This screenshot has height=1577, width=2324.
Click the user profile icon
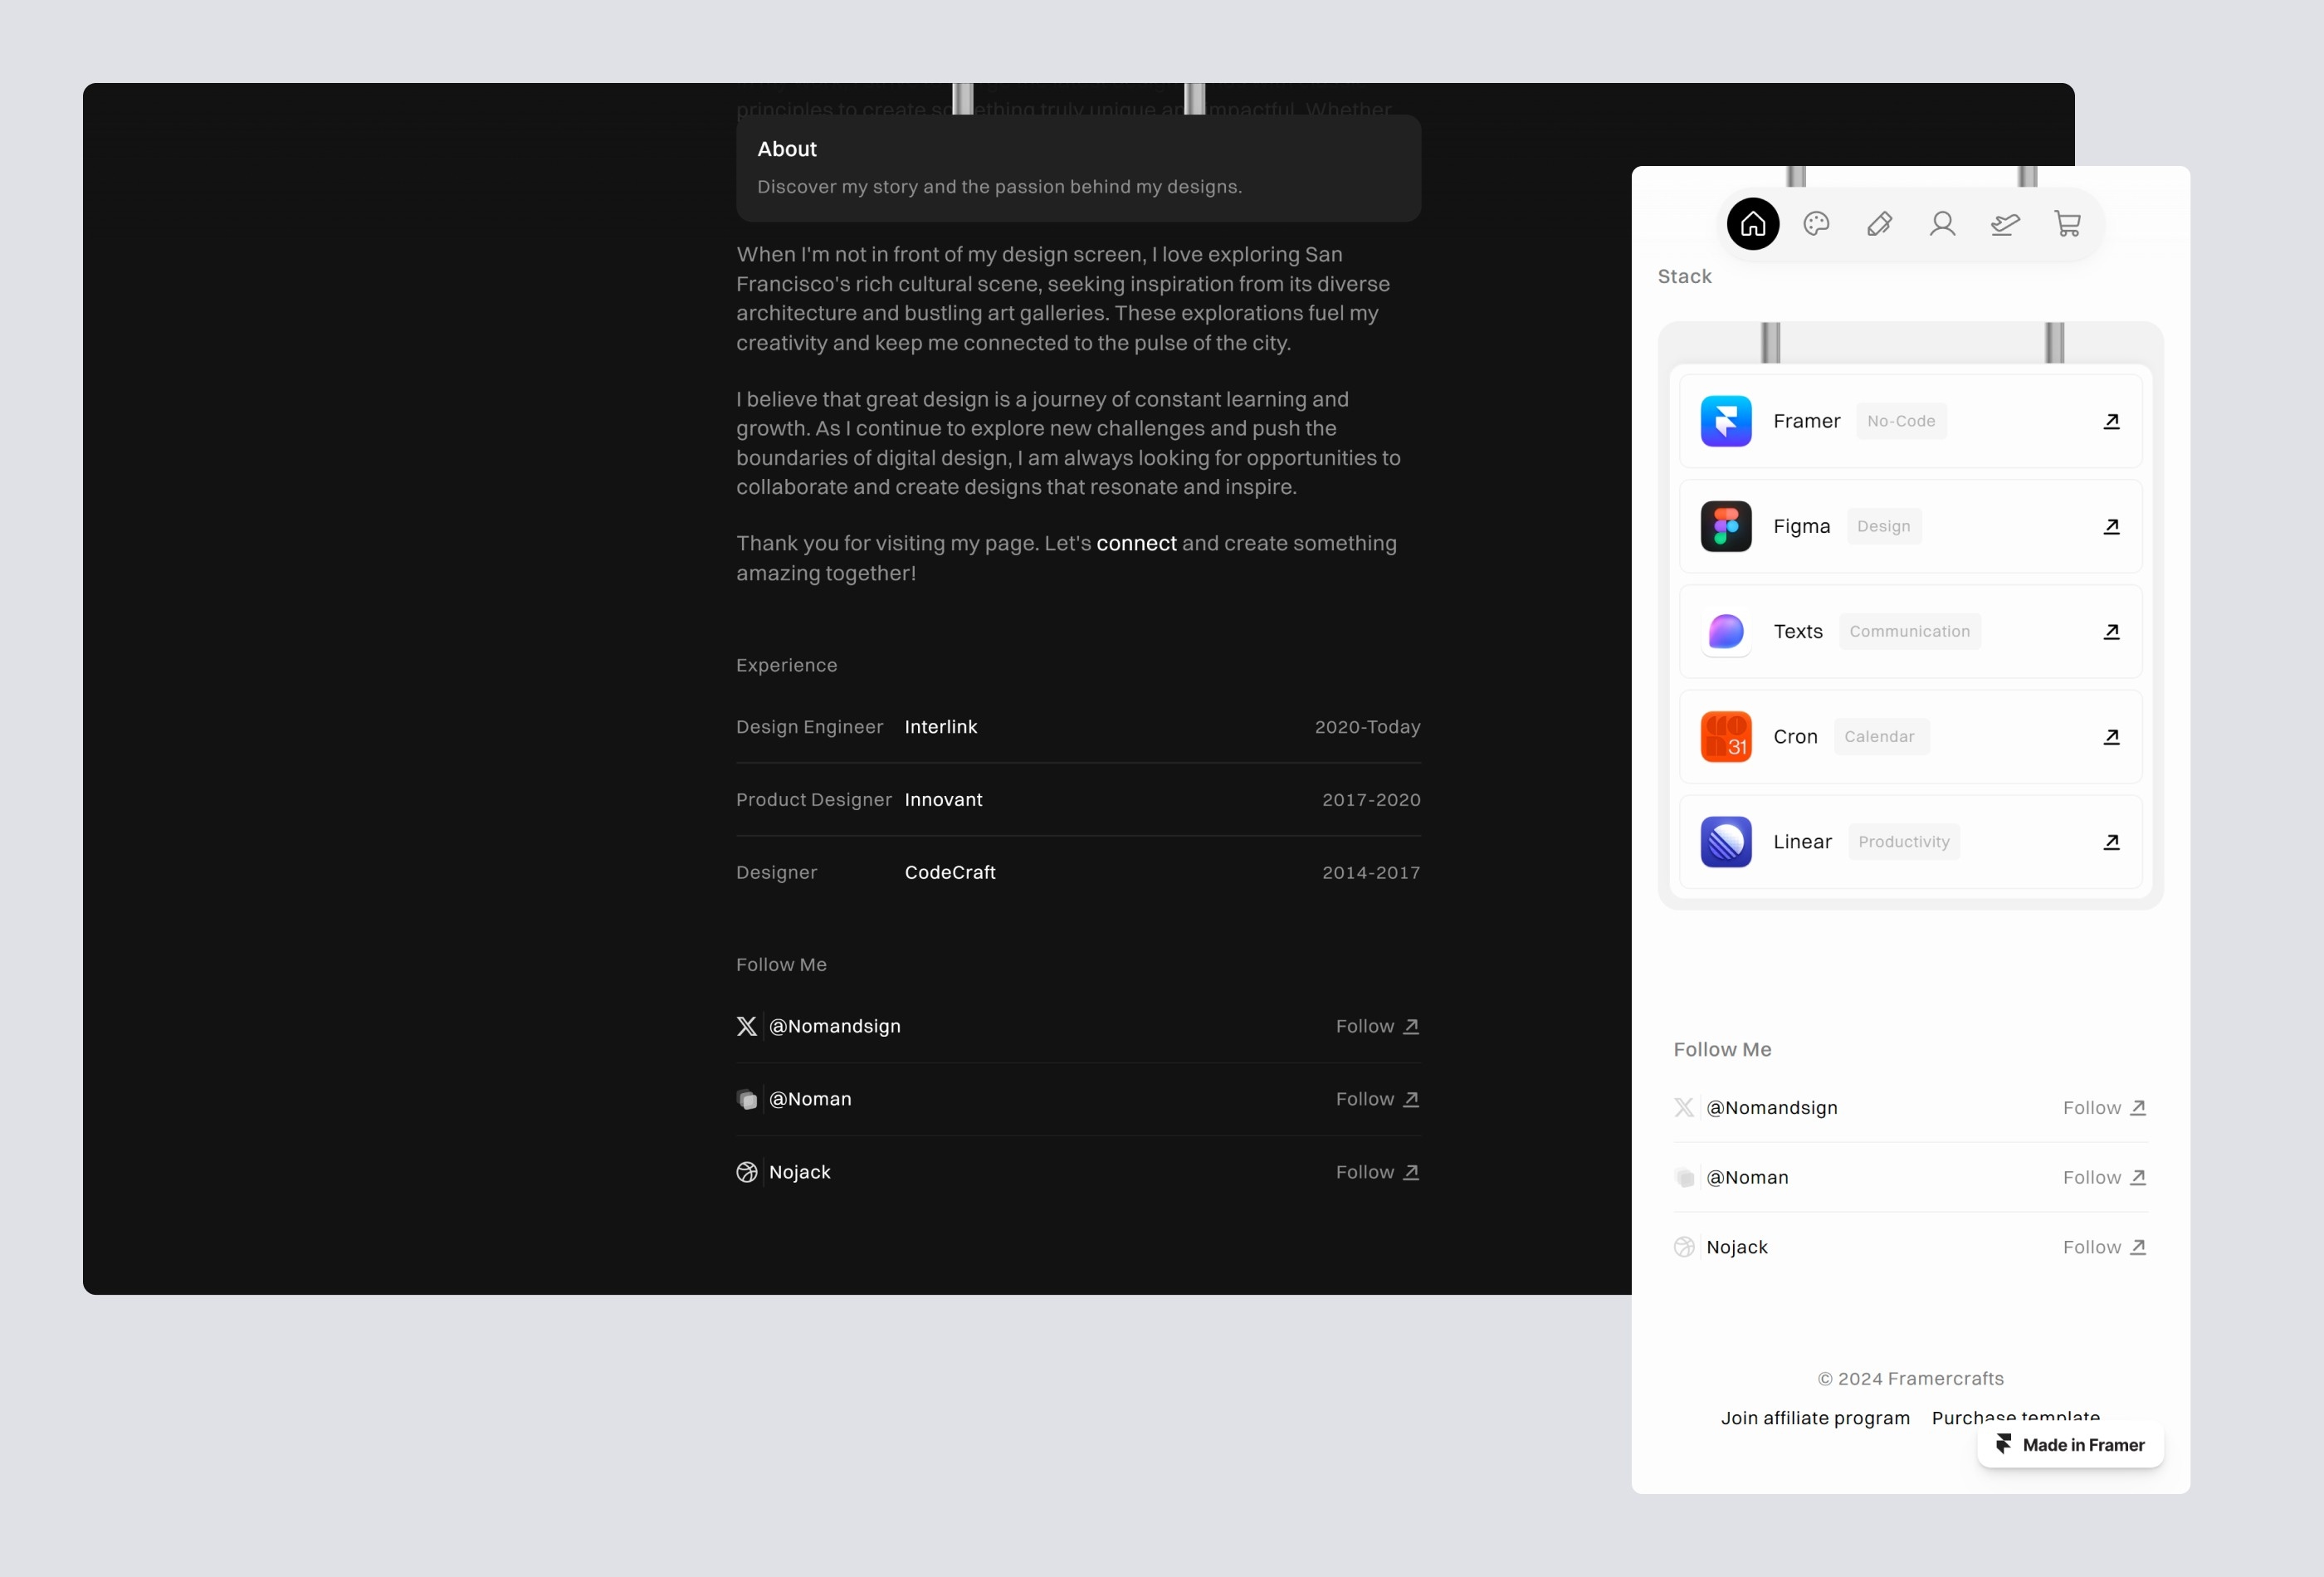click(1942, 223)
